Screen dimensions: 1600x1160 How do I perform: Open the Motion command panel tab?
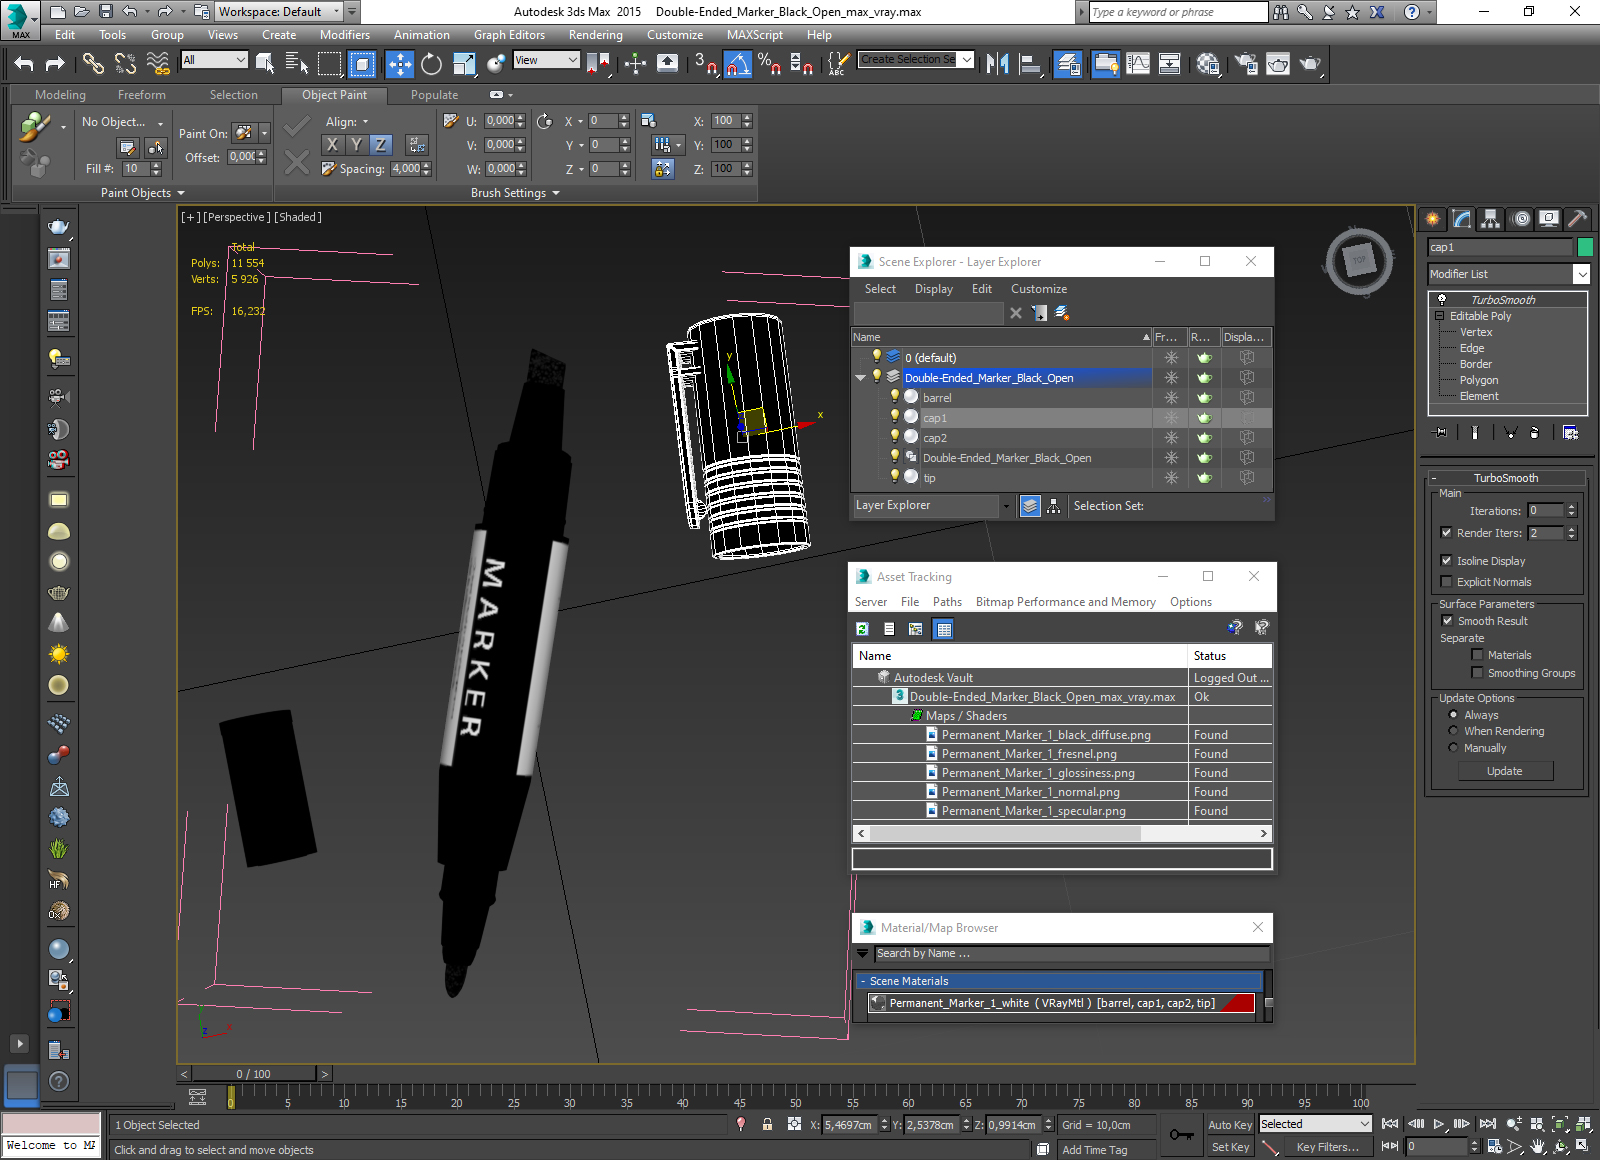pos(1520,218)
